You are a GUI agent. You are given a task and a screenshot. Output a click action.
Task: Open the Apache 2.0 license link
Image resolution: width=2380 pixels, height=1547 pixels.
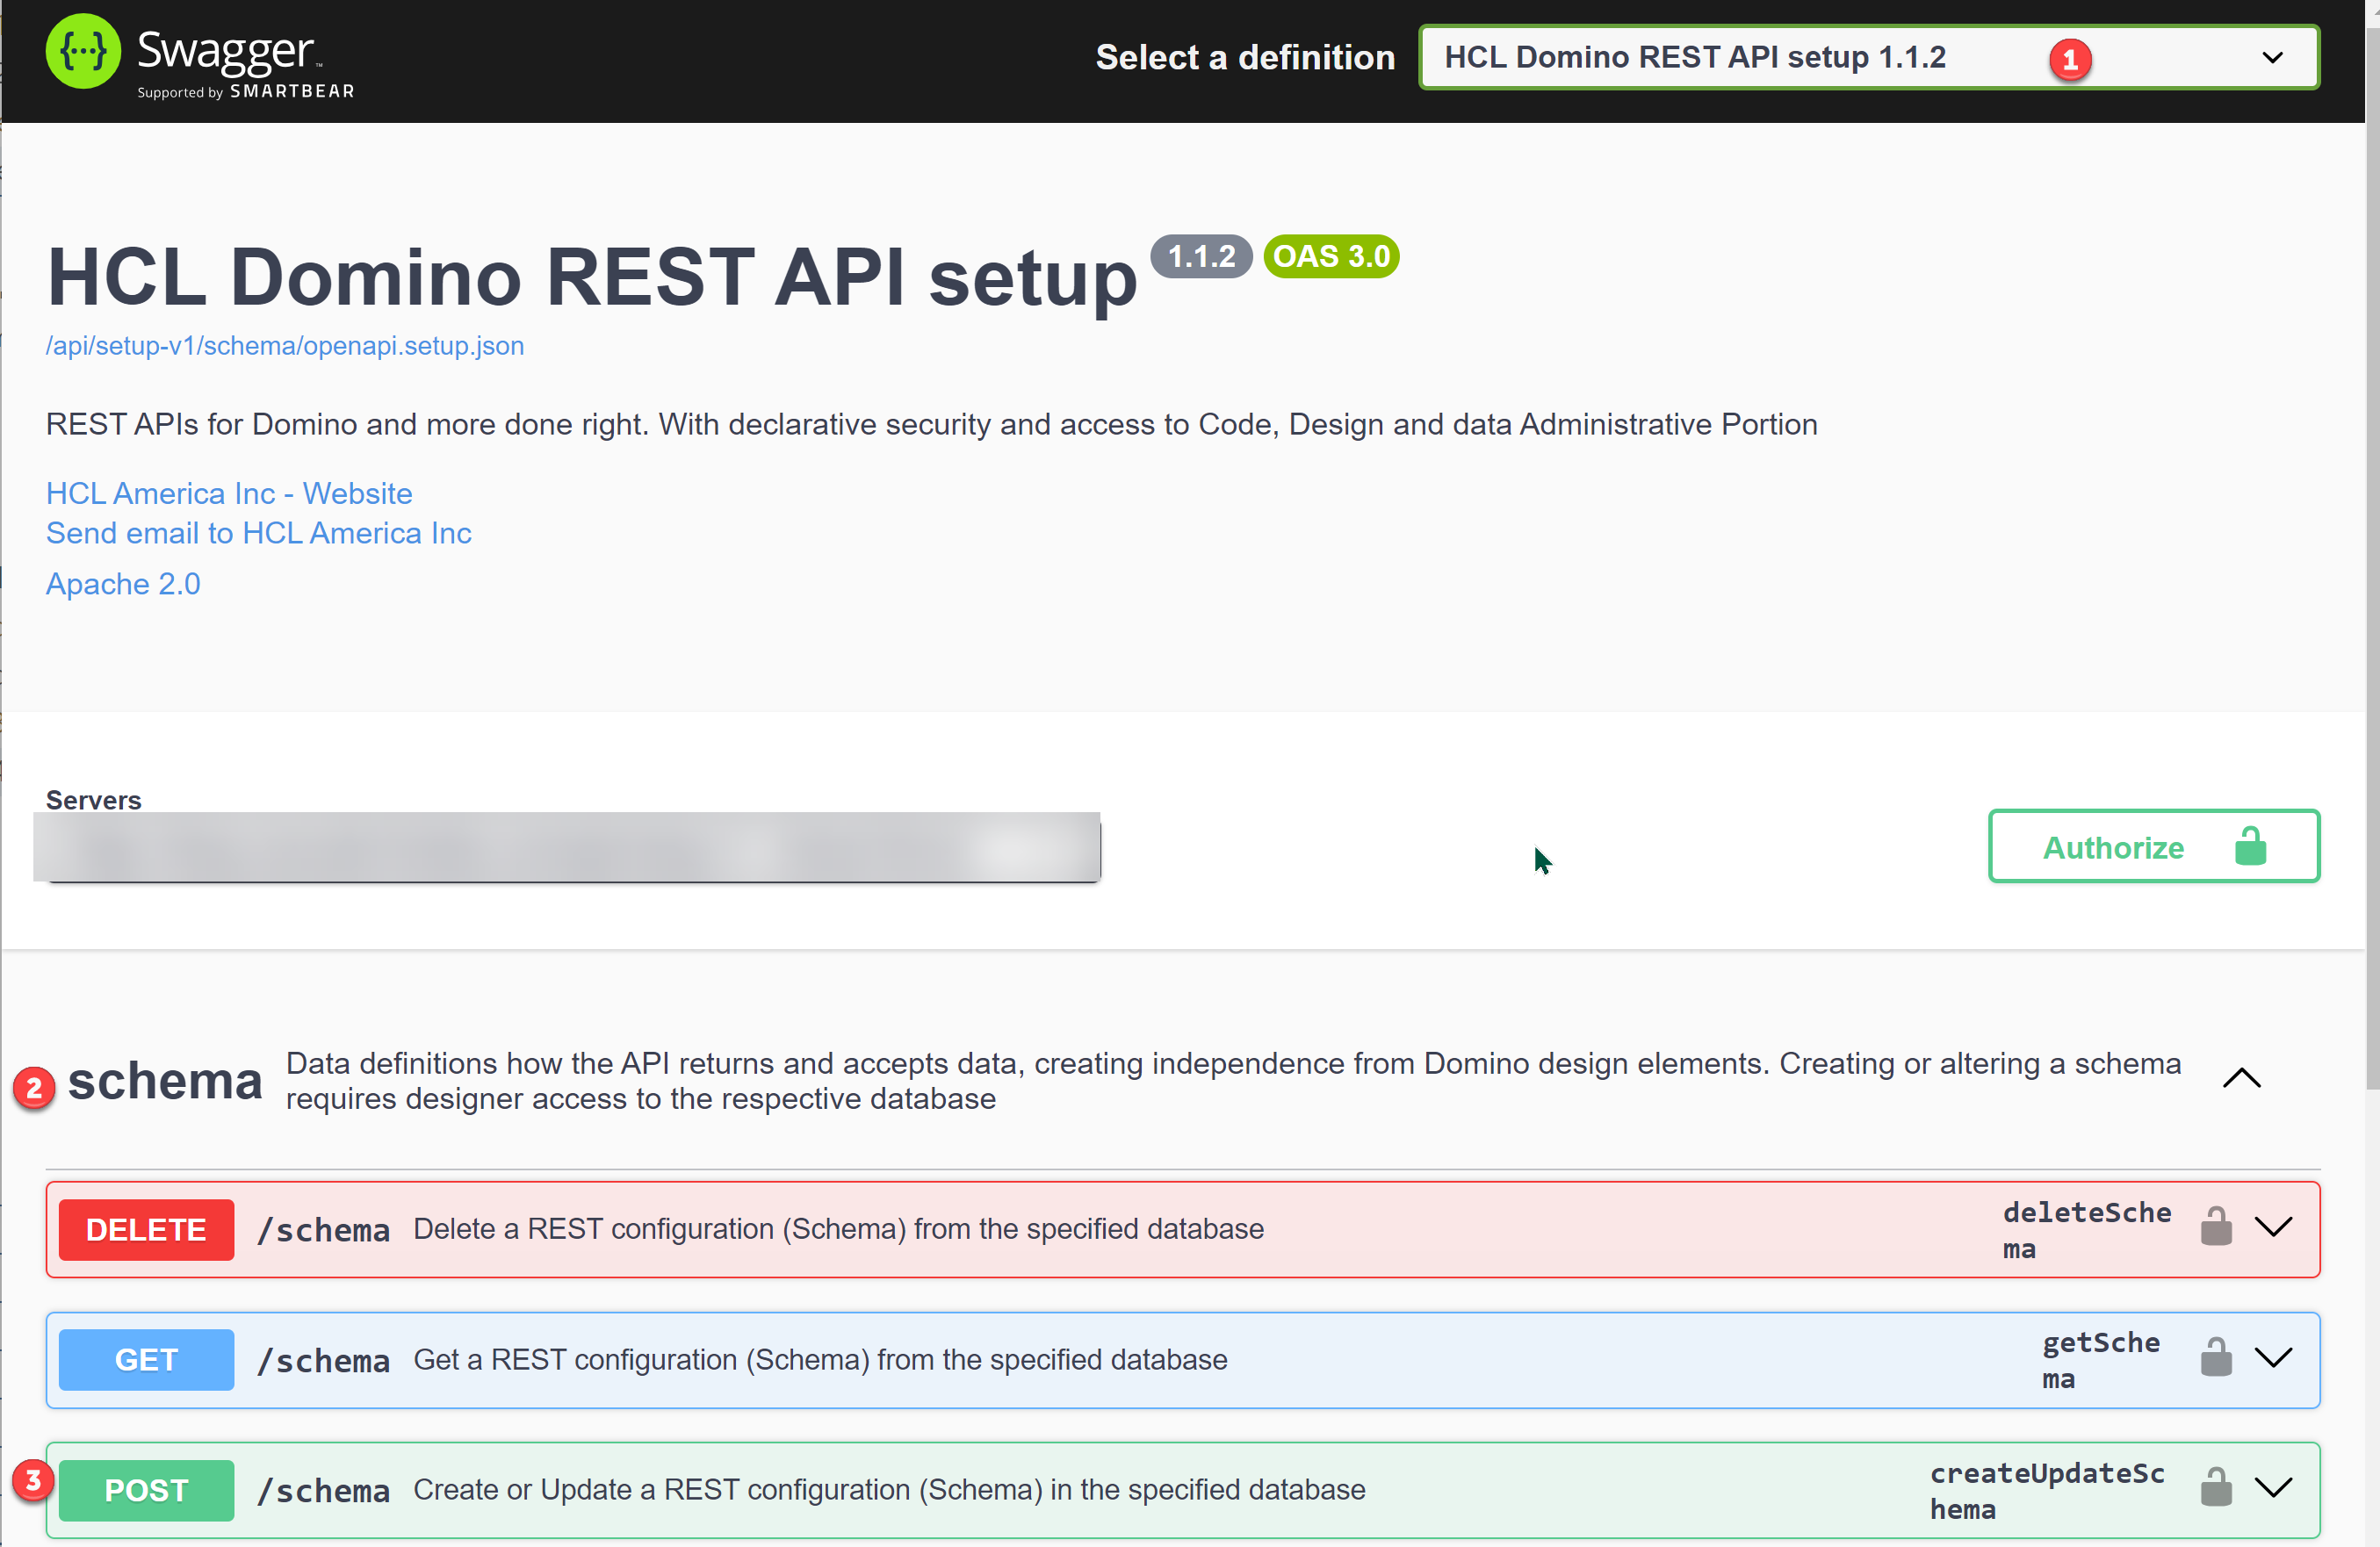coord(123,584)
